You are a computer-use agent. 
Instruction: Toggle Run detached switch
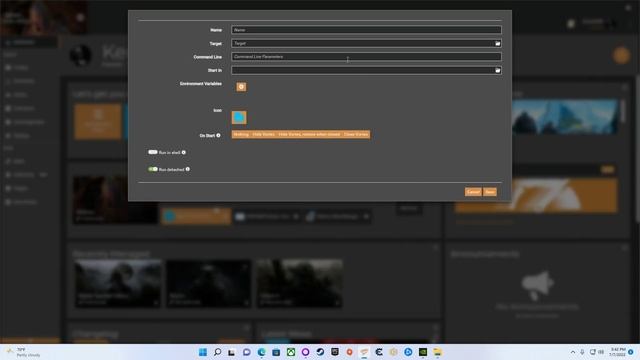(153, 169)
